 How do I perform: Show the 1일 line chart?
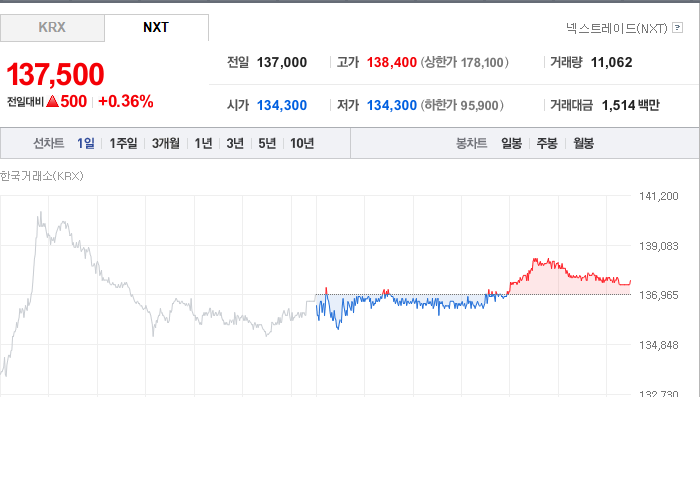tap(86, 143)
